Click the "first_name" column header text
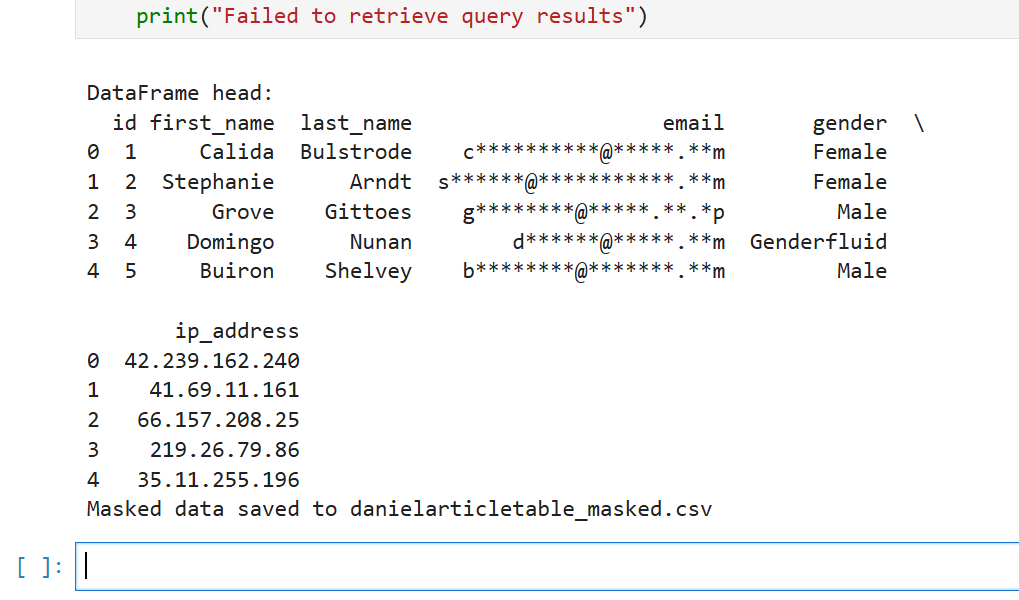This screenshot has width=1019, height=600. tap(212, 123)
